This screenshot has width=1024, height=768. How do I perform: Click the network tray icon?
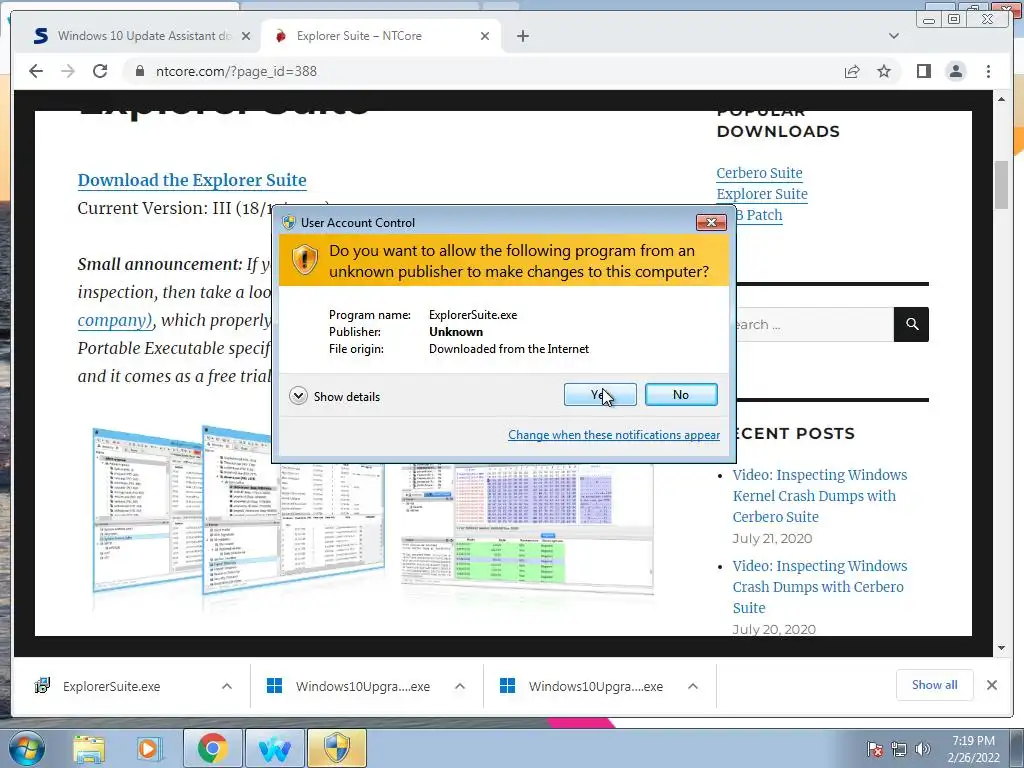coord(899,750)
